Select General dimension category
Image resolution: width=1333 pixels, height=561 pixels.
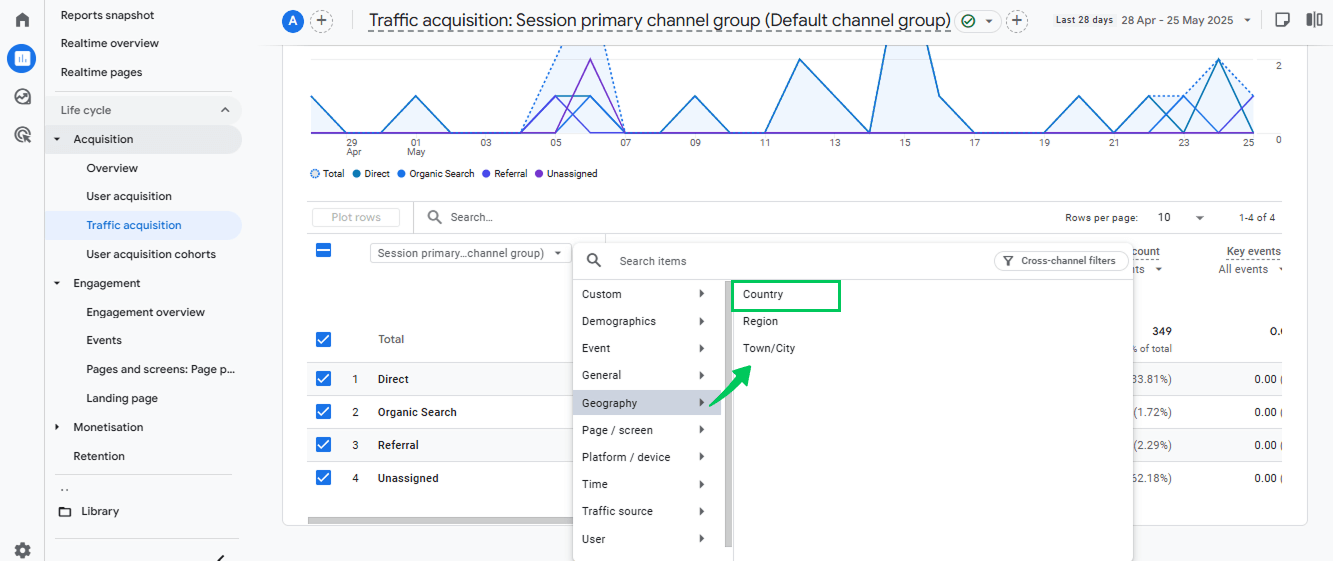[646, 375]
